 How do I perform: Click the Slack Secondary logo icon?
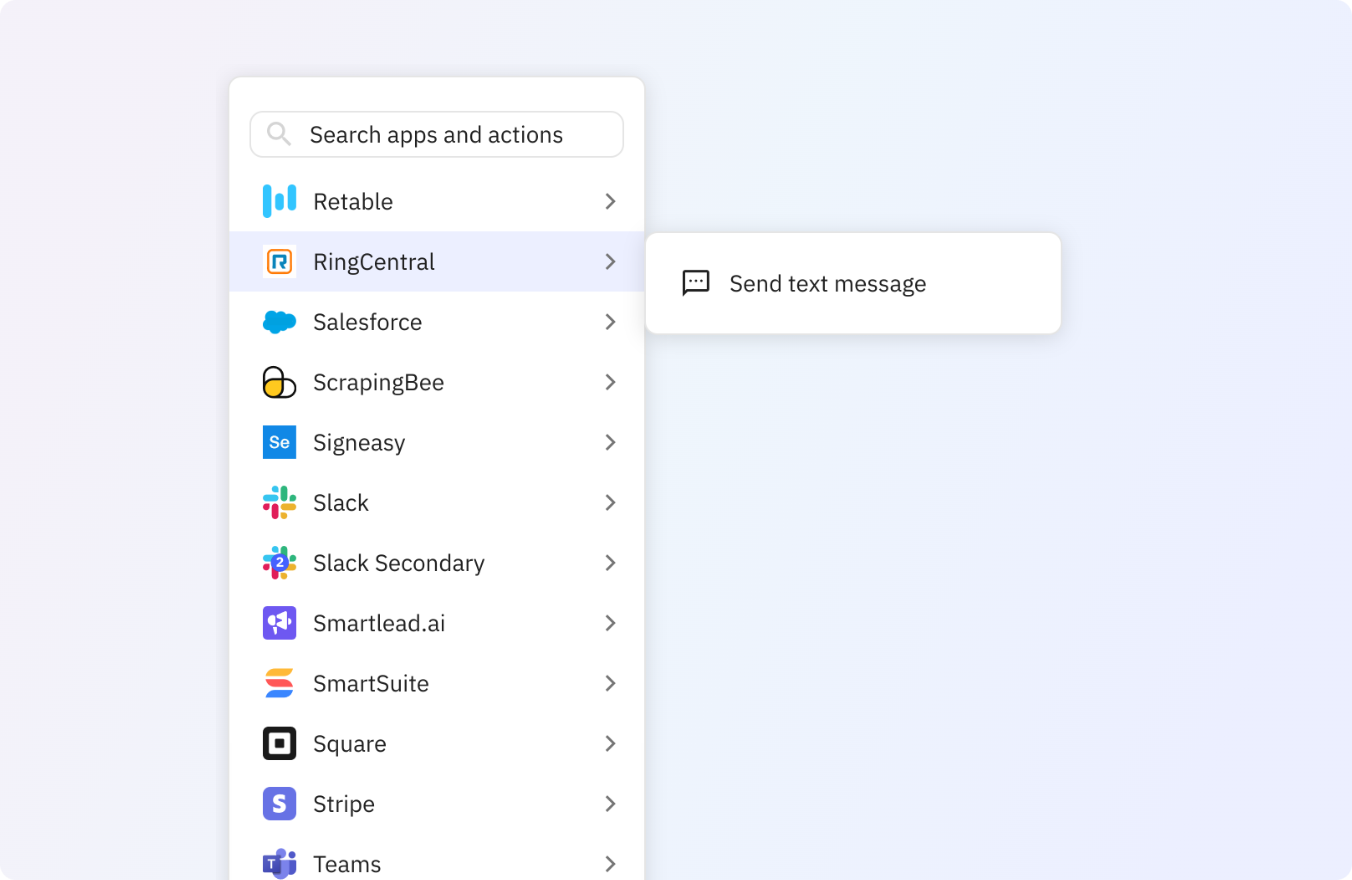[279, 563]
